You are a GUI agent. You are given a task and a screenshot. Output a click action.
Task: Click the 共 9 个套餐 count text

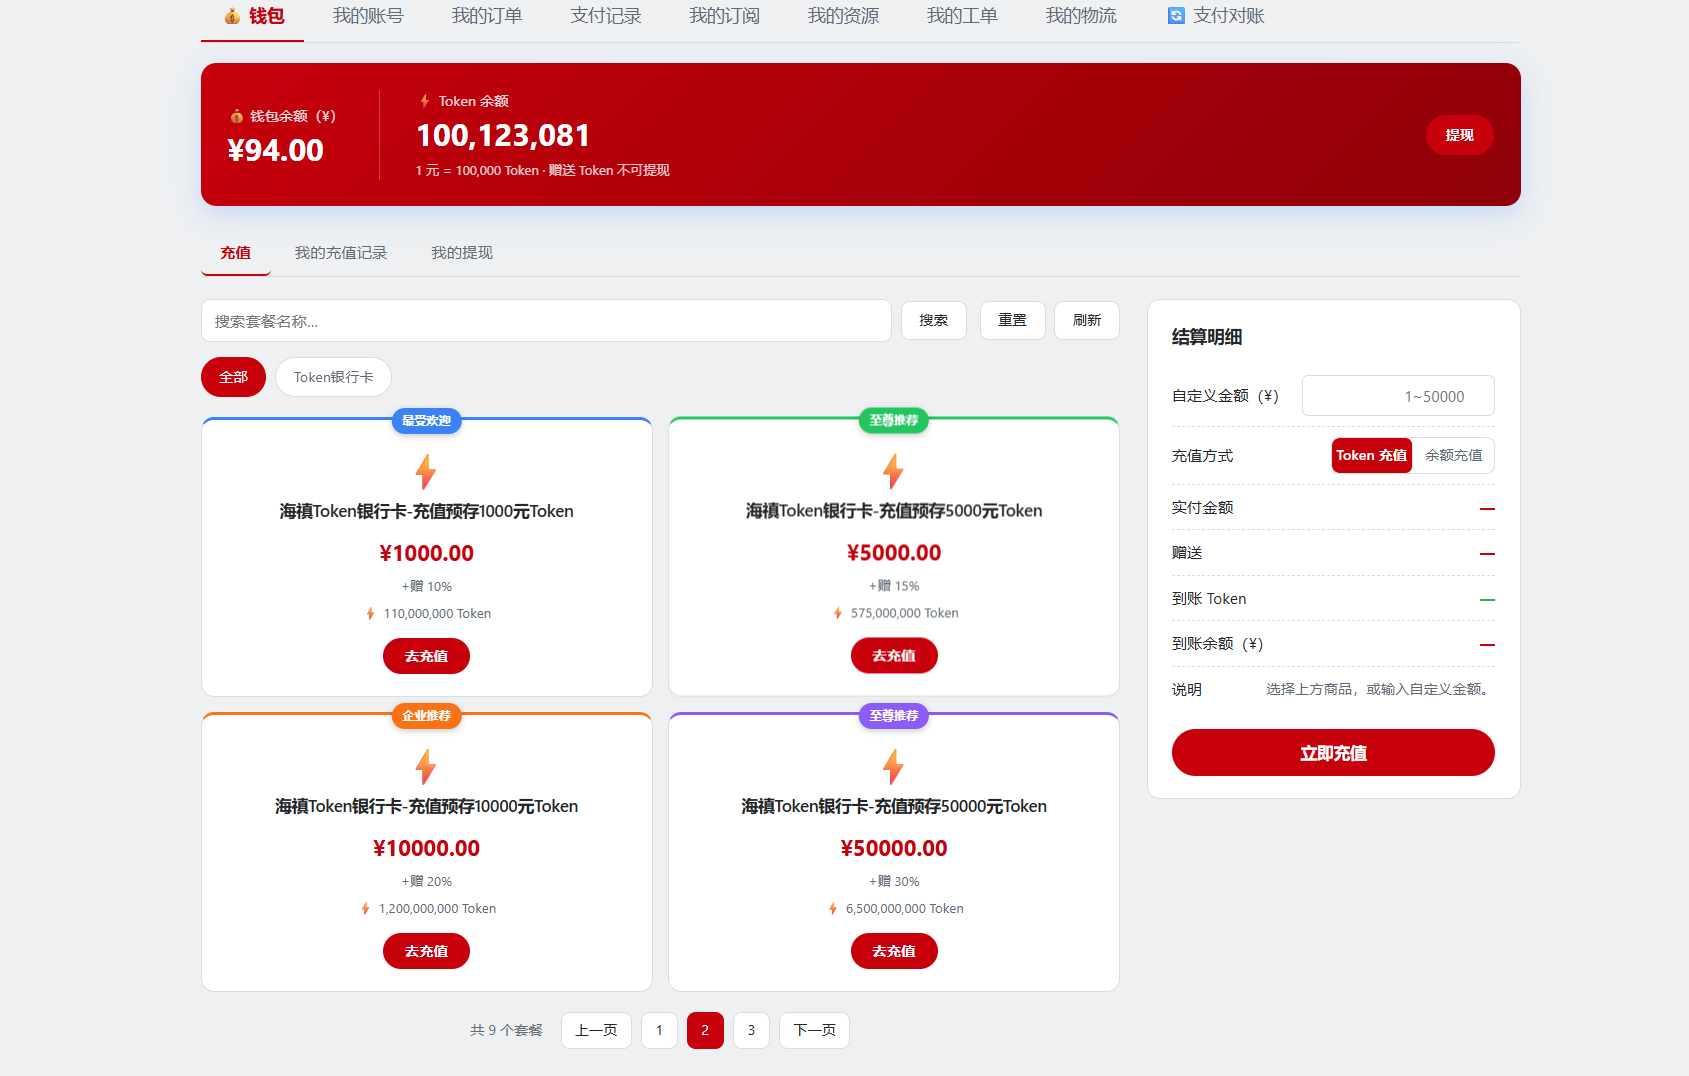tap(506, 1030)
